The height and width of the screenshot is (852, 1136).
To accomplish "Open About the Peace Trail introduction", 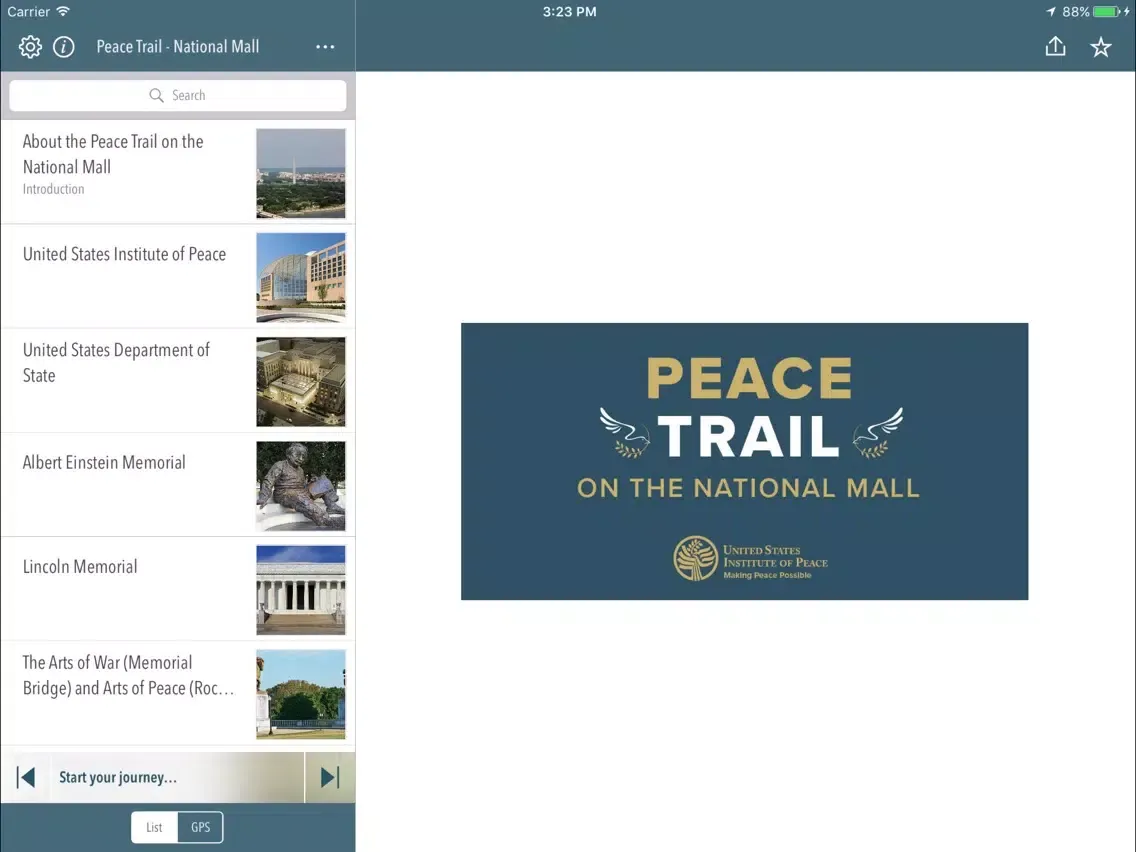I will coord(178,172).
